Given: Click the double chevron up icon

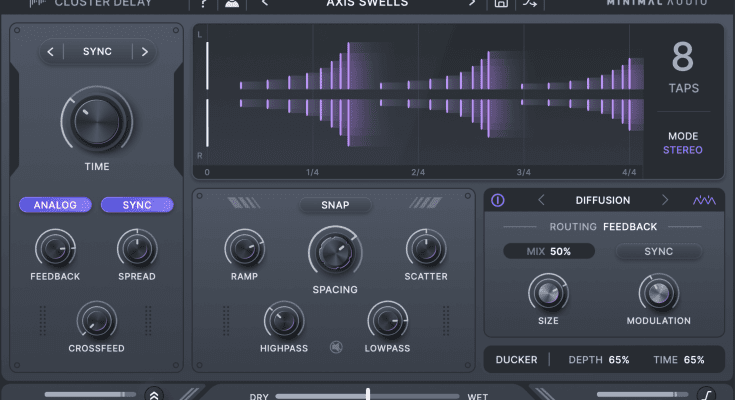Looking at the screenshot, I should pos(154,395).
